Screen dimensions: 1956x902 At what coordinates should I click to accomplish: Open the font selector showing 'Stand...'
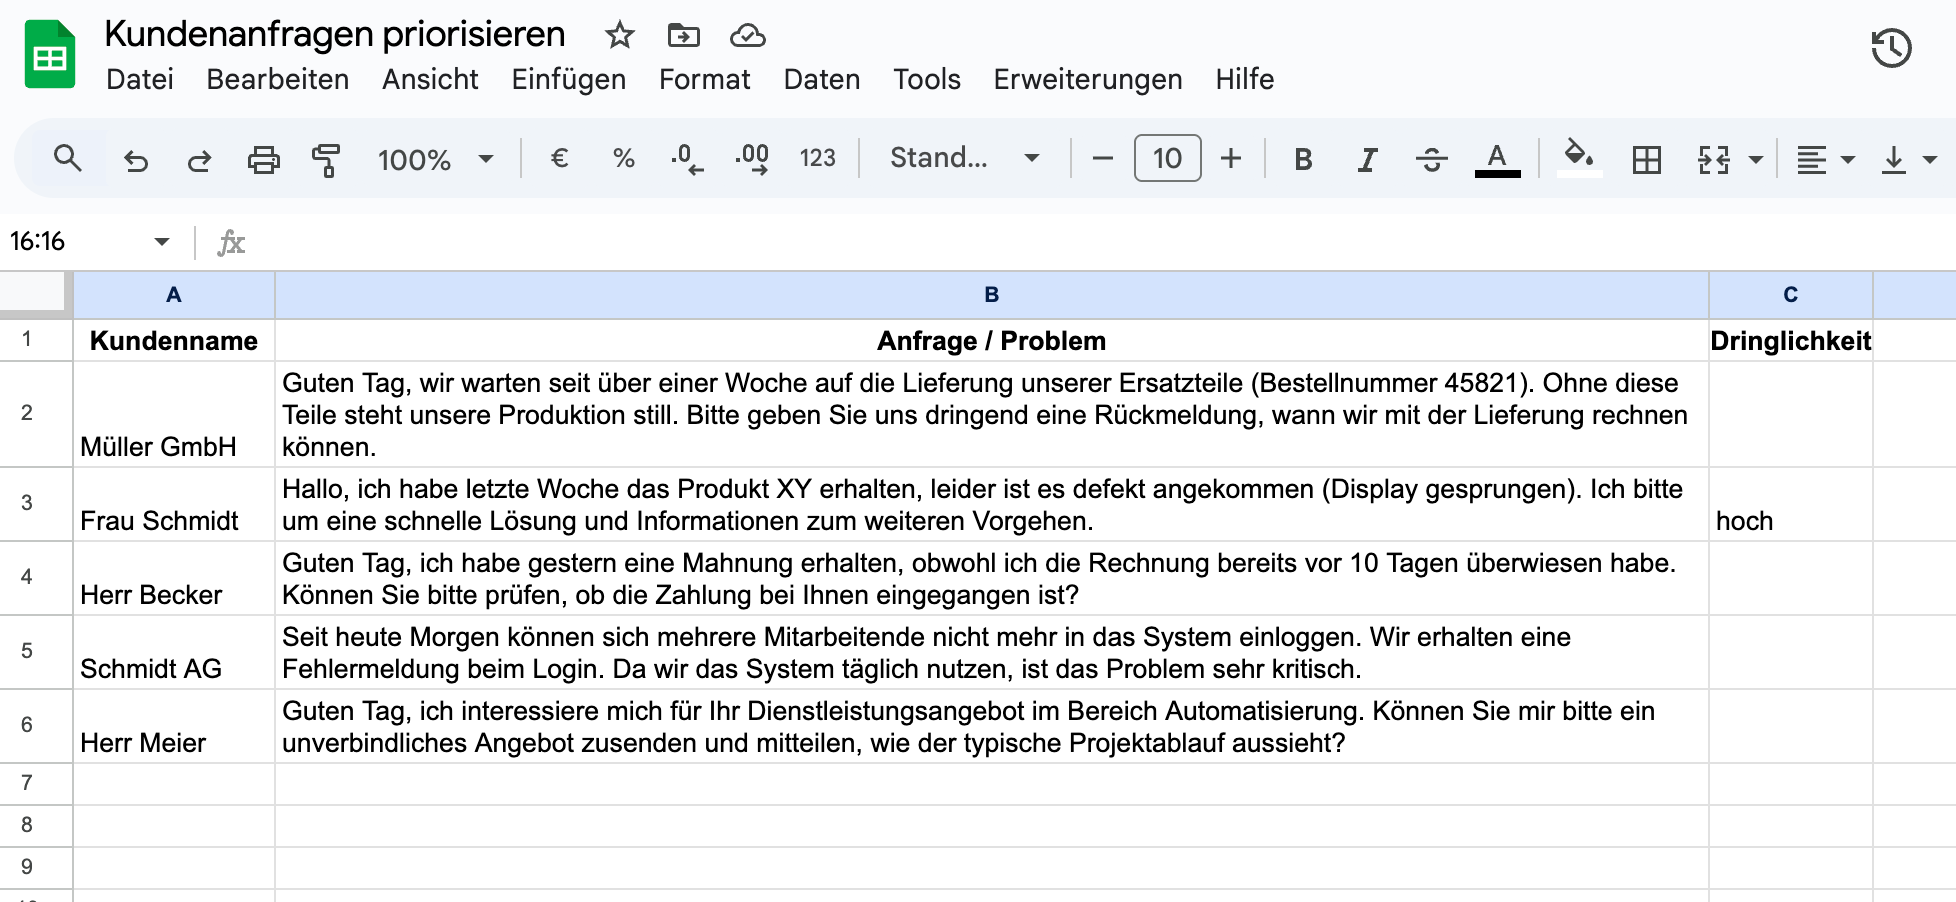[960, 157]
